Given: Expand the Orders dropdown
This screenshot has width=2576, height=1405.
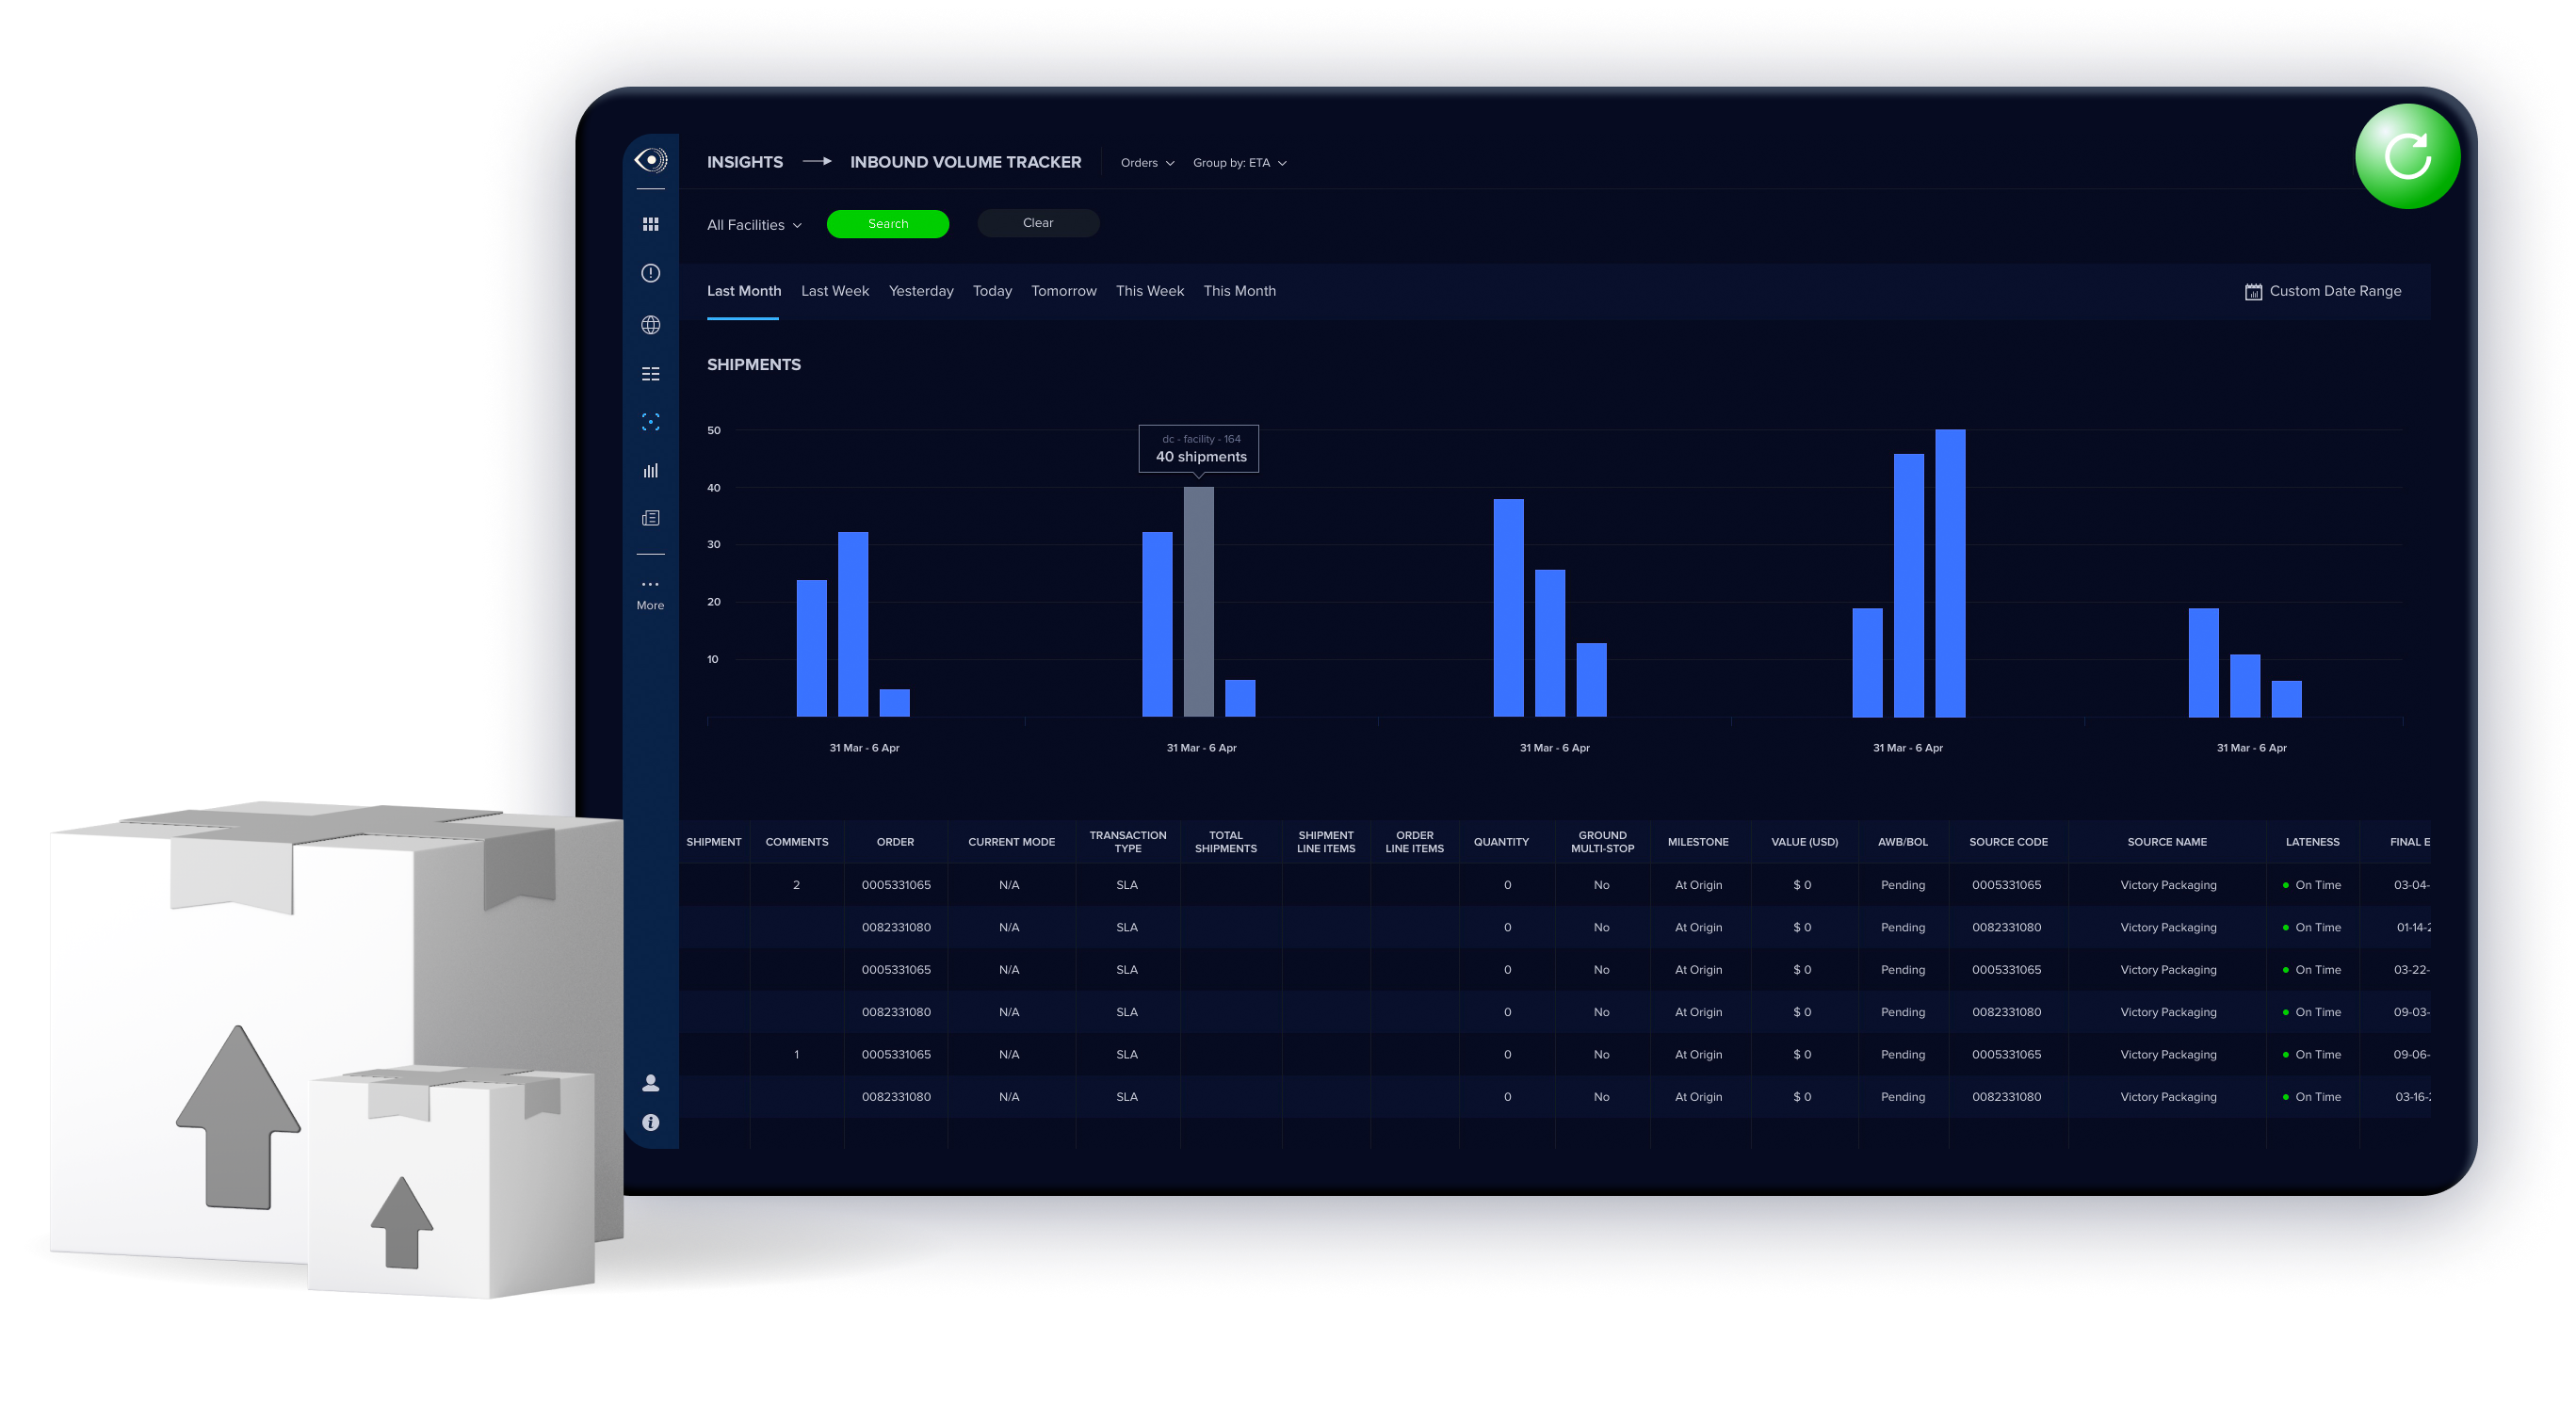Looking at the screenshot, I should click(1146, 163).
